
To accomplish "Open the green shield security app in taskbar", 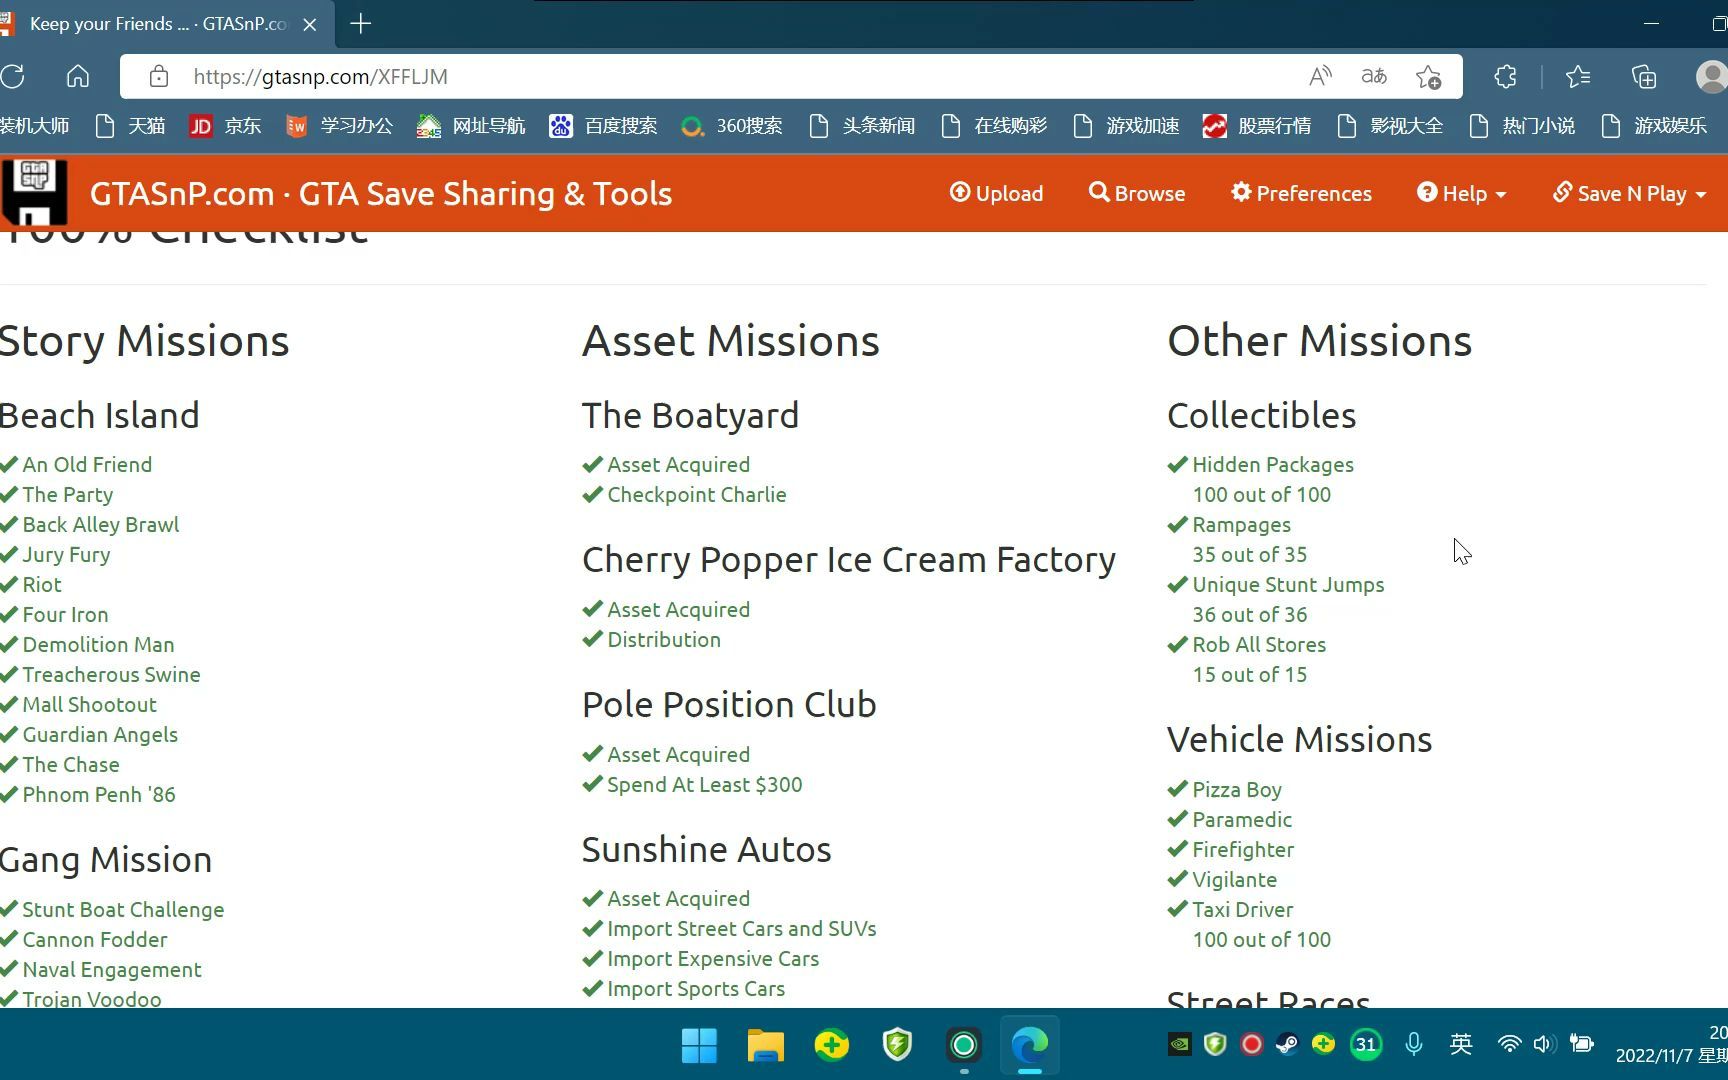I will [x=897, y=1045].
